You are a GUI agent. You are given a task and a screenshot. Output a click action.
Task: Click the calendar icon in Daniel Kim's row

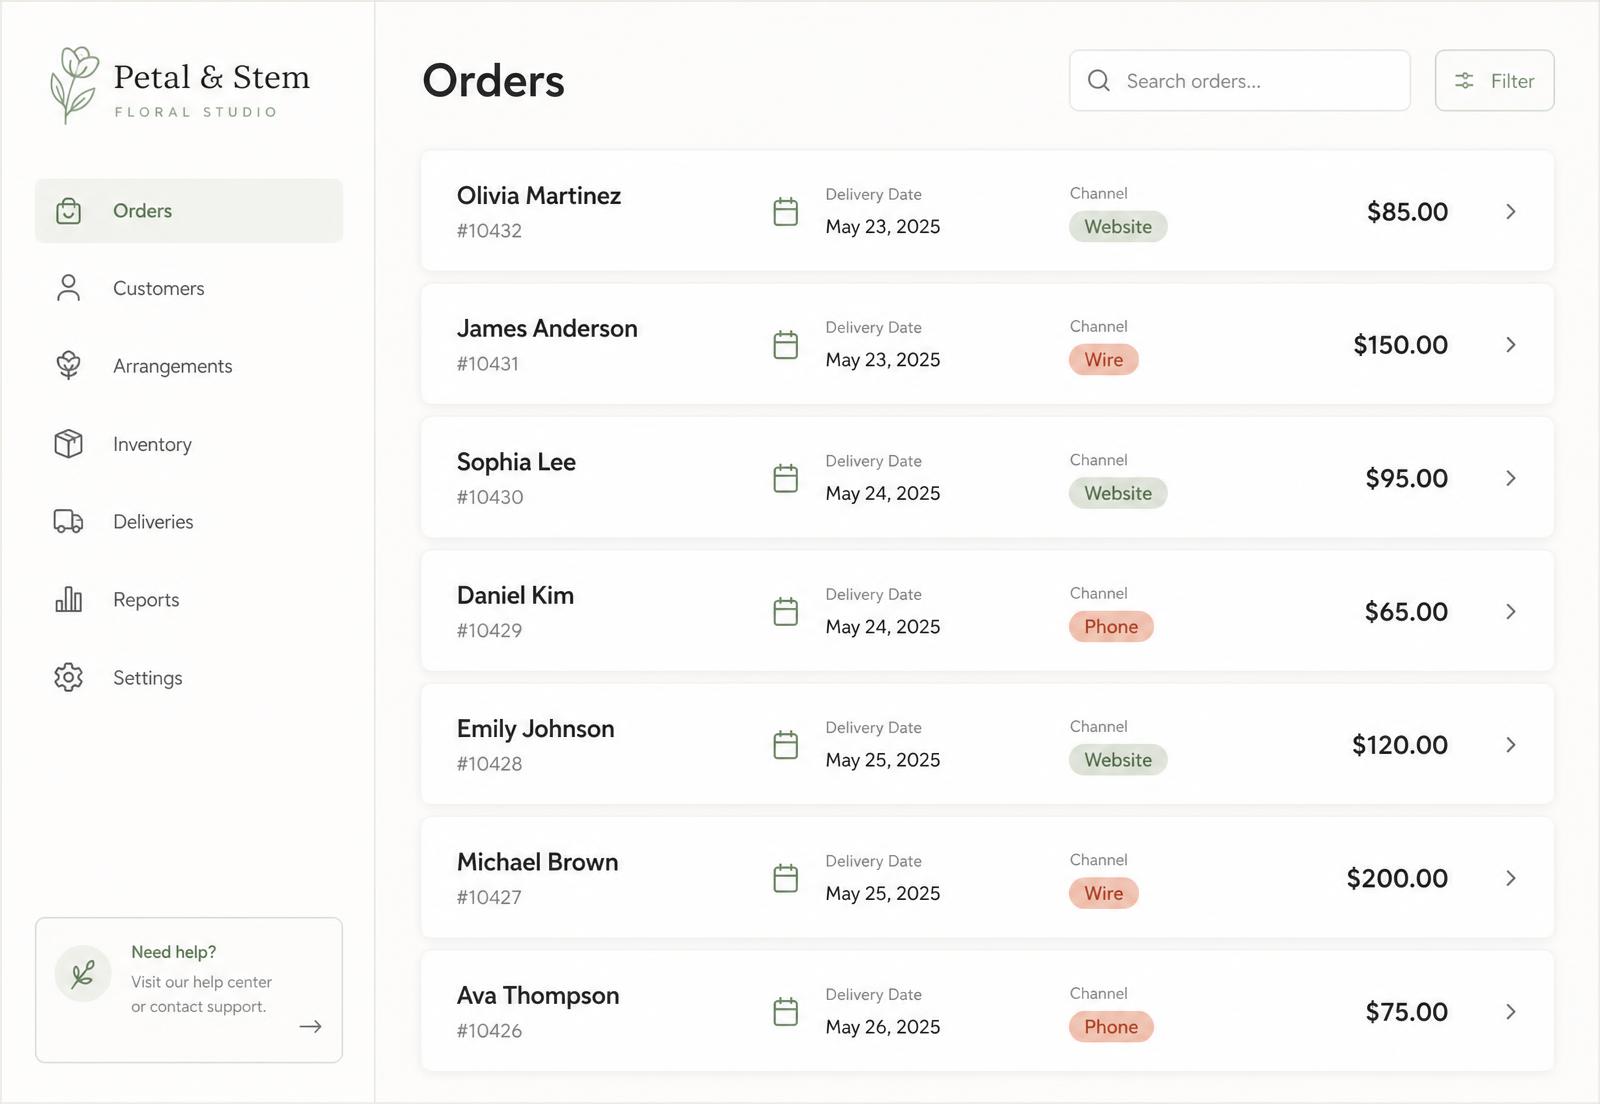786,611
